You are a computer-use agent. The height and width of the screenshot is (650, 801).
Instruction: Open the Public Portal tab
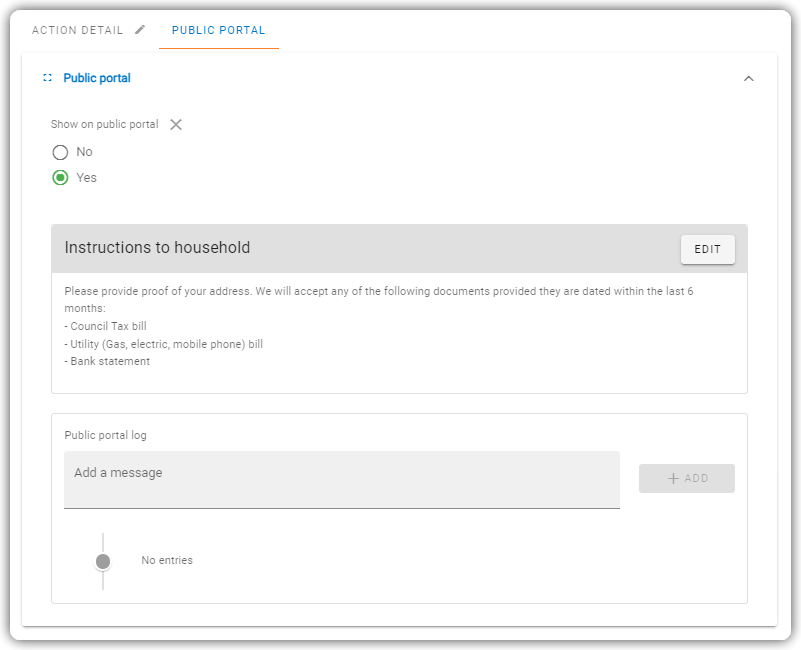(219, 30)
